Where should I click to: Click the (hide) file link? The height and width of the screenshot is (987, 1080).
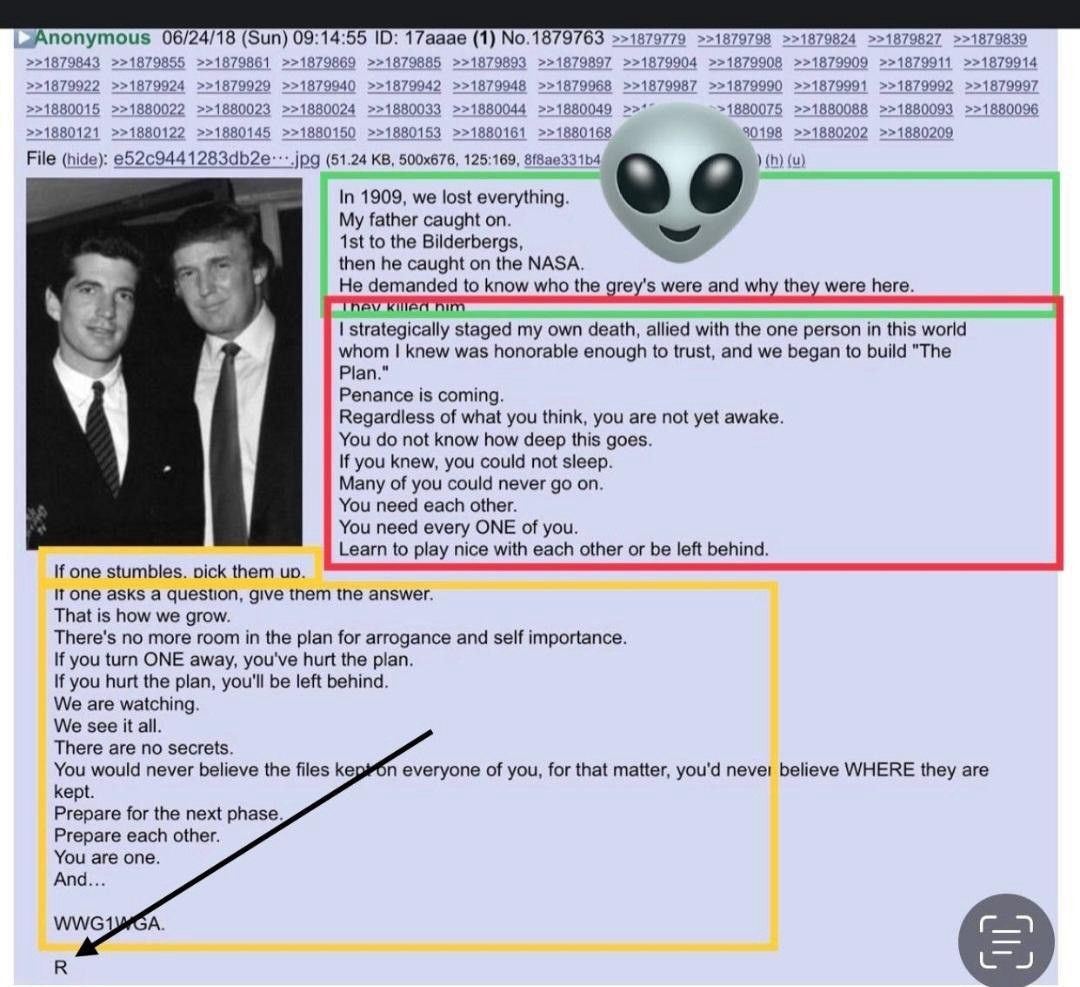tap(81, 160)
